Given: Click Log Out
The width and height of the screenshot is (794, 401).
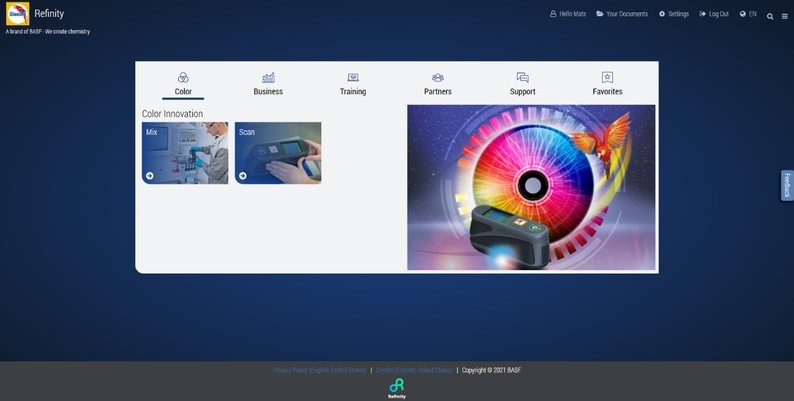Looking at the screenshot, I should tap(714, 14).
